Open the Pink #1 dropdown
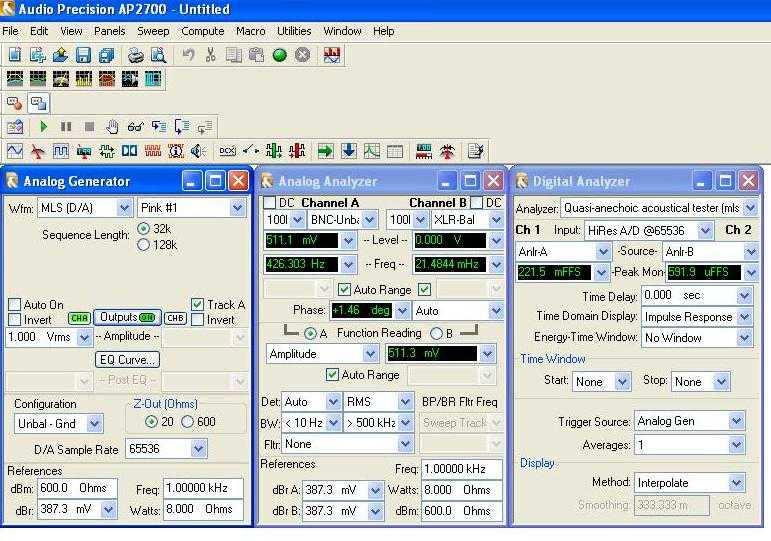 coord(237,208)
